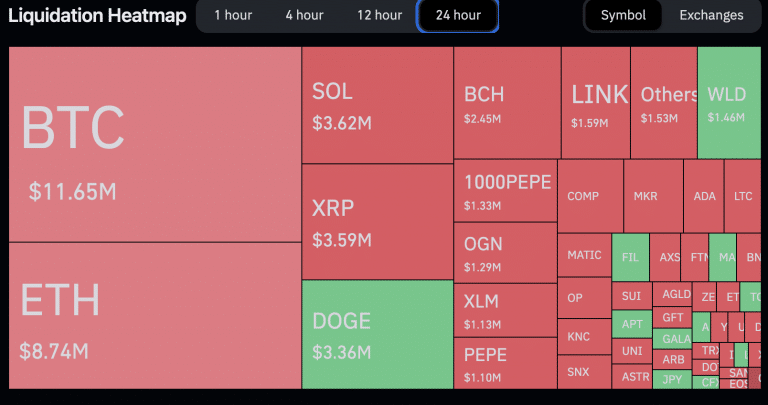Switch to the 4 hour timeframe
768x405 pixels.
(x=304, y=15)
